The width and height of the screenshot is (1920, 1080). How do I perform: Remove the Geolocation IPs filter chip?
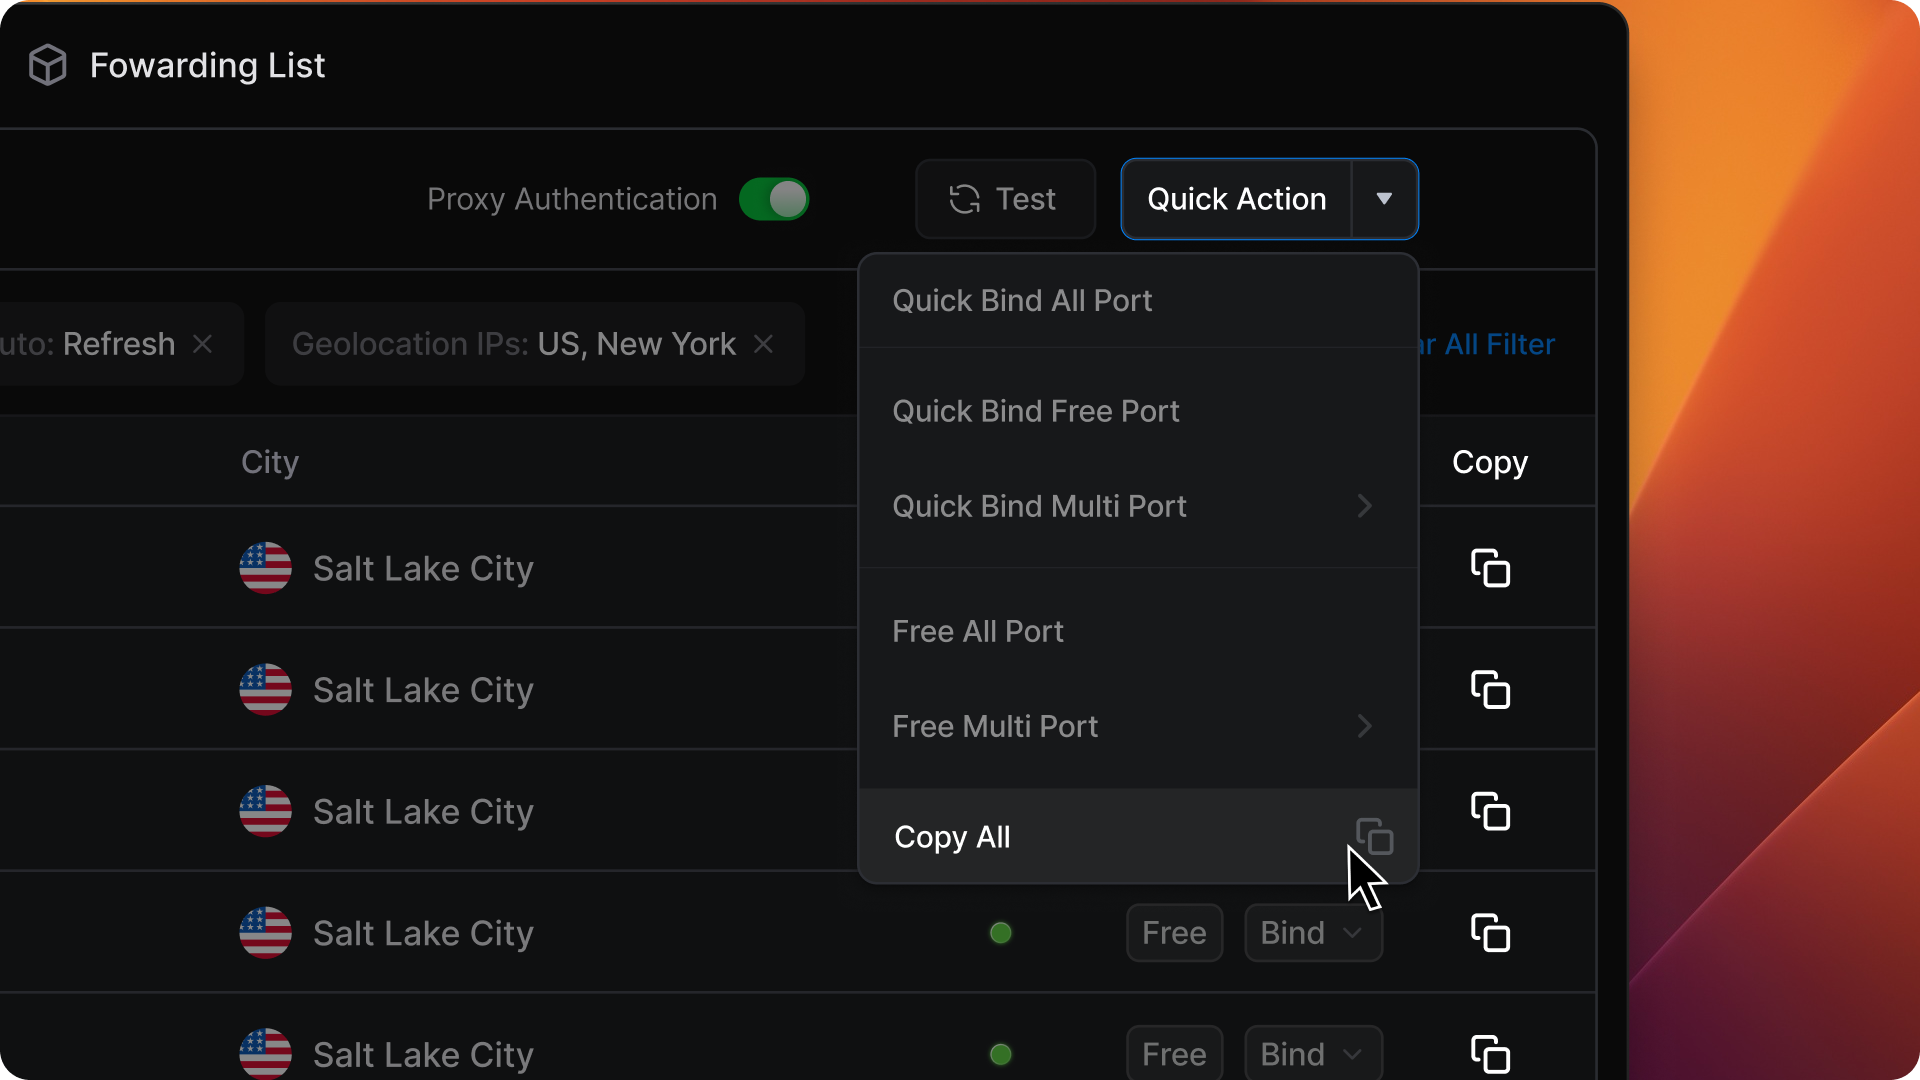click(x=763, y=344)
